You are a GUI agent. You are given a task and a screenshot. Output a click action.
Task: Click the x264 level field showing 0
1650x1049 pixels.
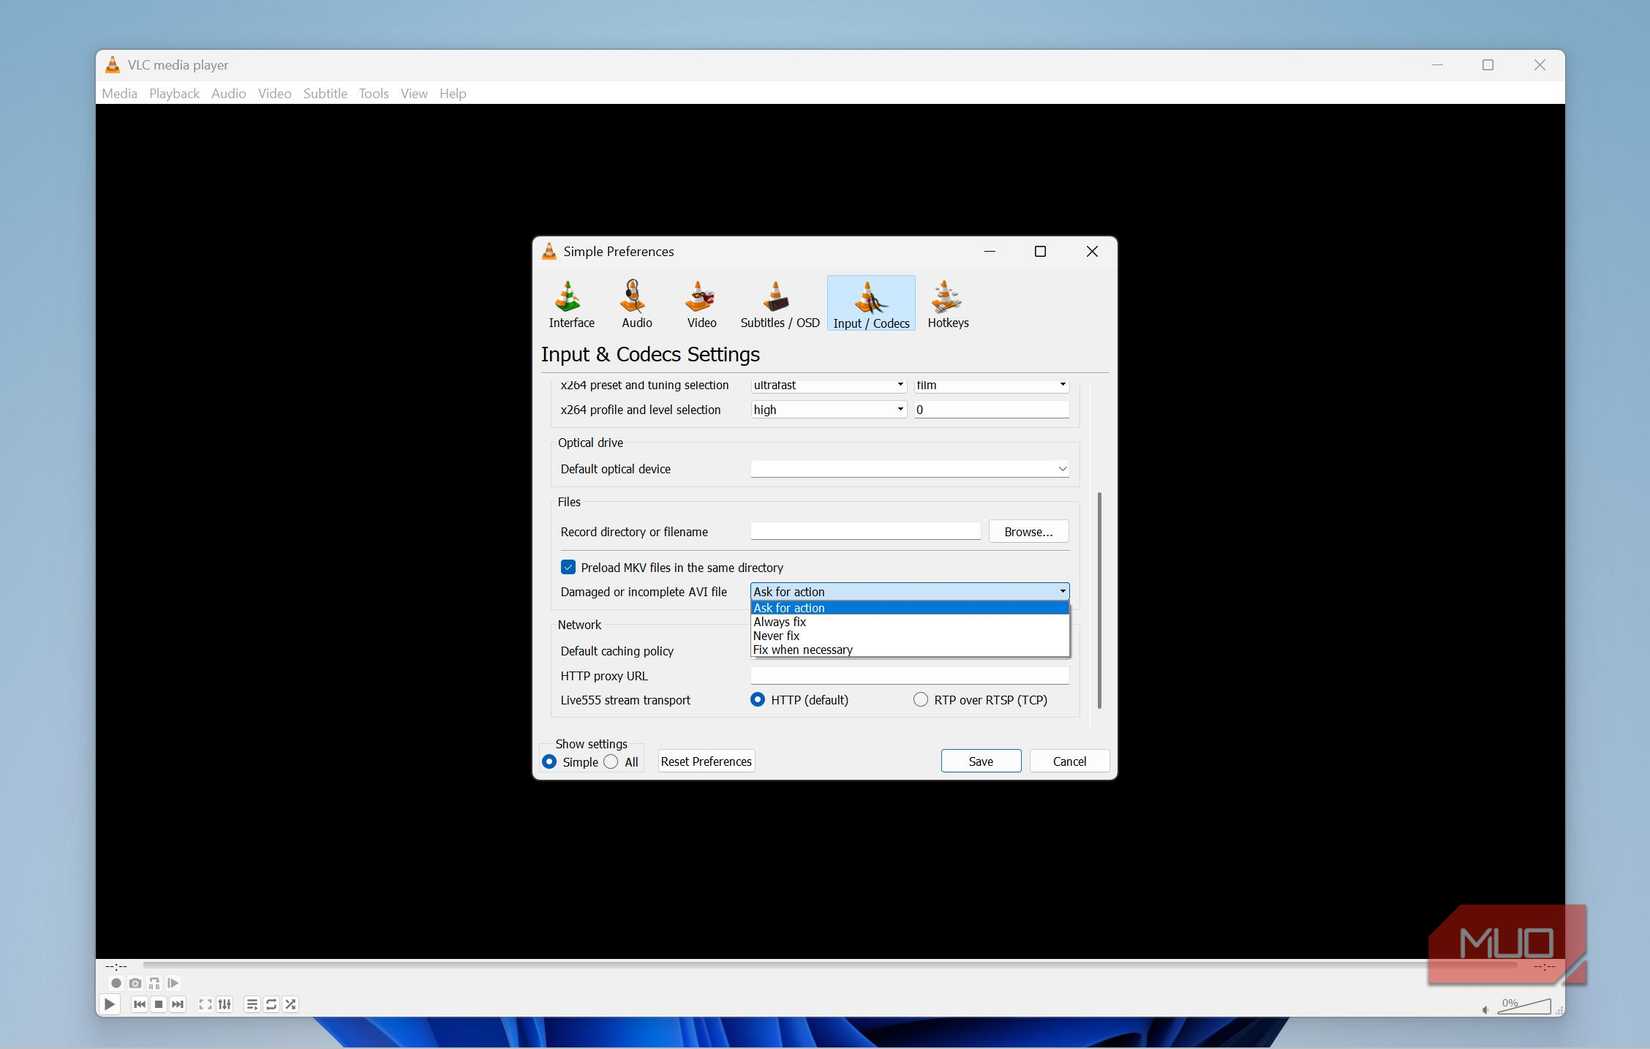[991, 410]
